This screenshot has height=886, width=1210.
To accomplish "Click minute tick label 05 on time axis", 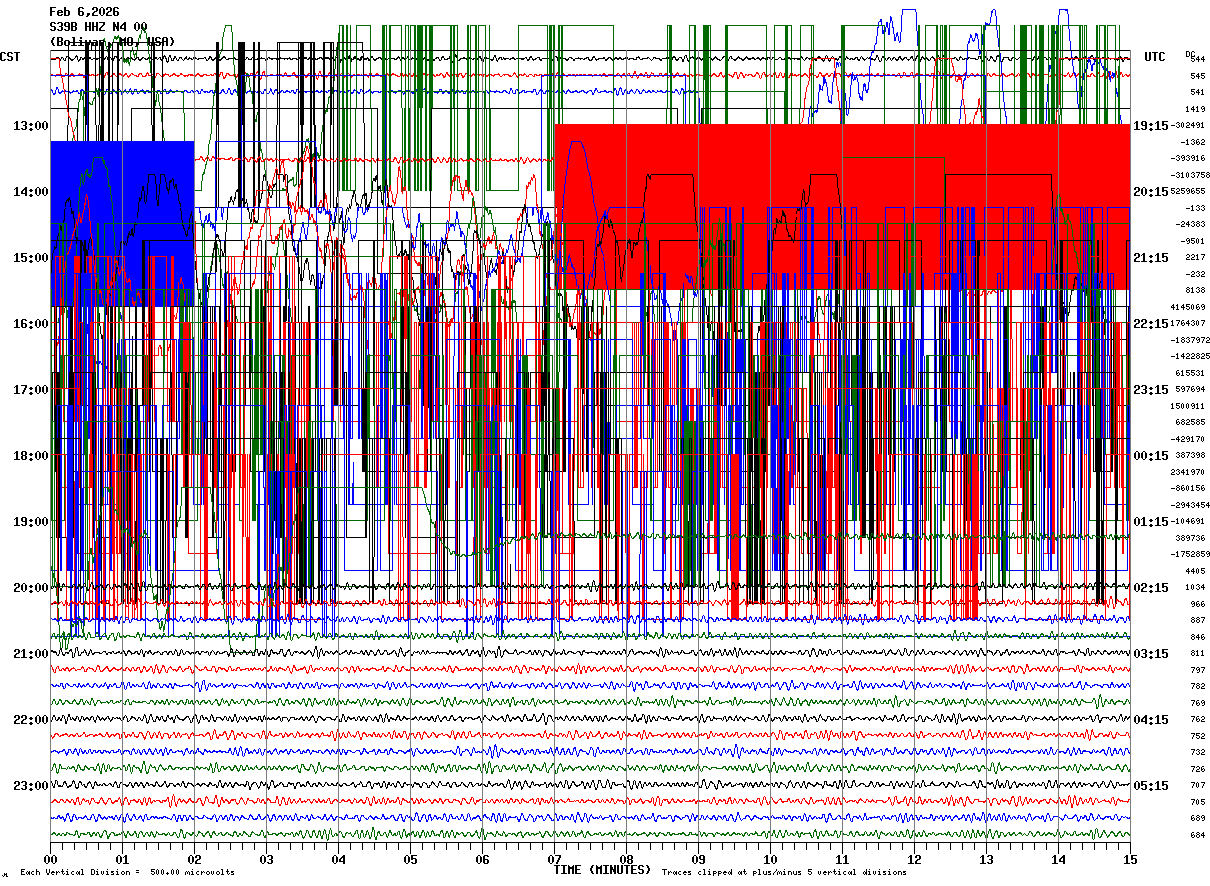I will tap(410, 859).
